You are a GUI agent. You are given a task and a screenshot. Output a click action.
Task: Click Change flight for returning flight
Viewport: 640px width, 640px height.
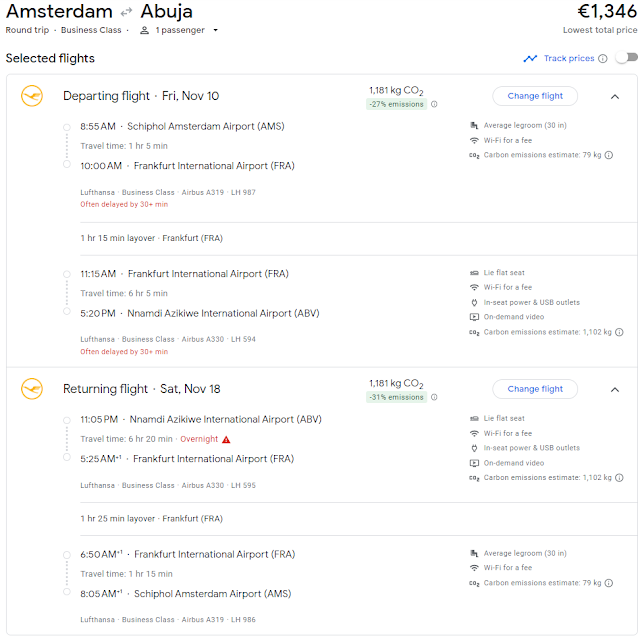(x=535, y=389)
